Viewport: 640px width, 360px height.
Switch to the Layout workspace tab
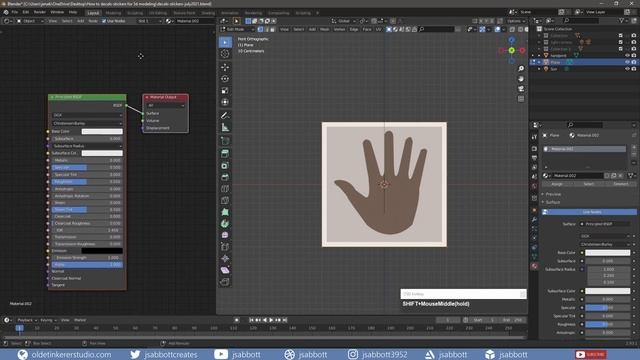[93, 13]
